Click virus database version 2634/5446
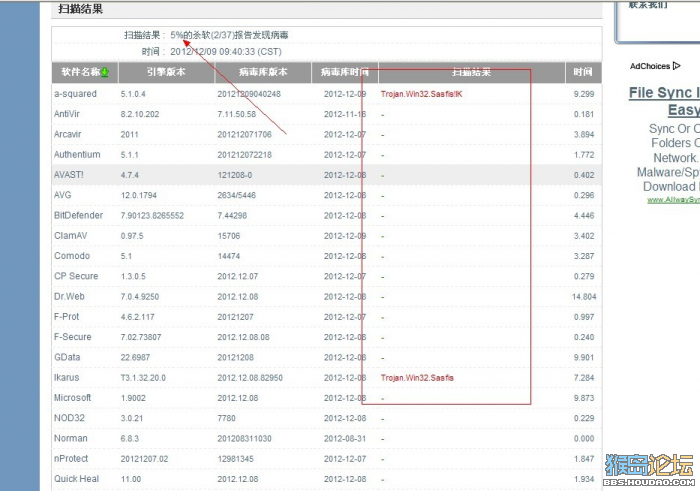Image resolution: width=700 pixels, height=491 pixels. pos(237,196)
